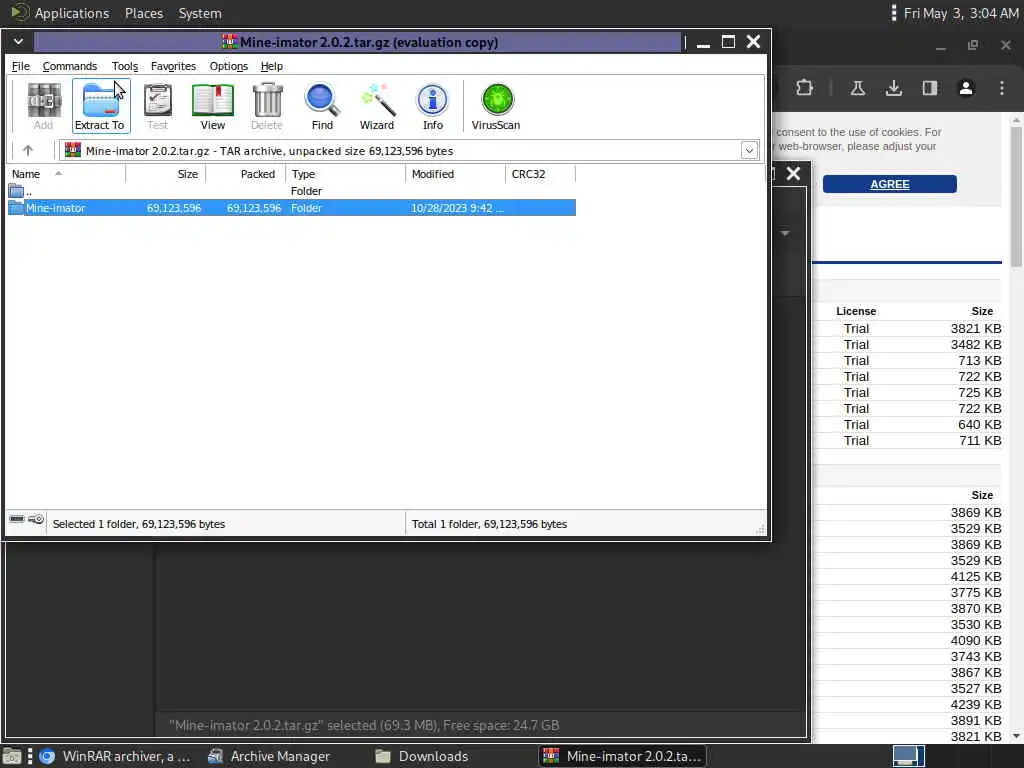Open System panel menu
This screenshot has width=1024, height=768.
coord(200,13)
